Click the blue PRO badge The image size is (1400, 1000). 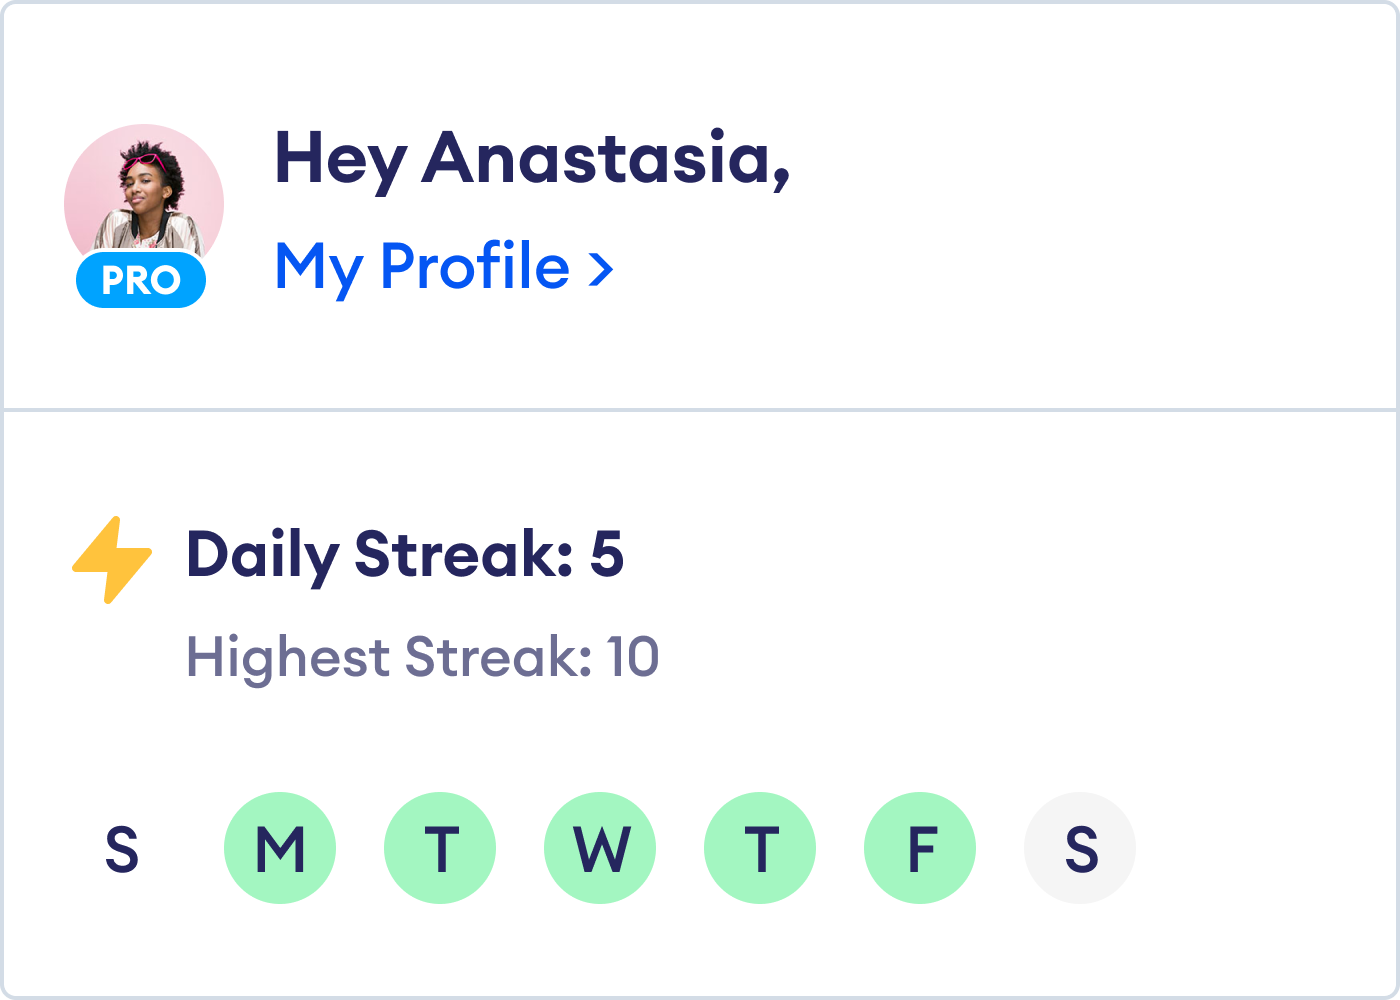(141, 281)
